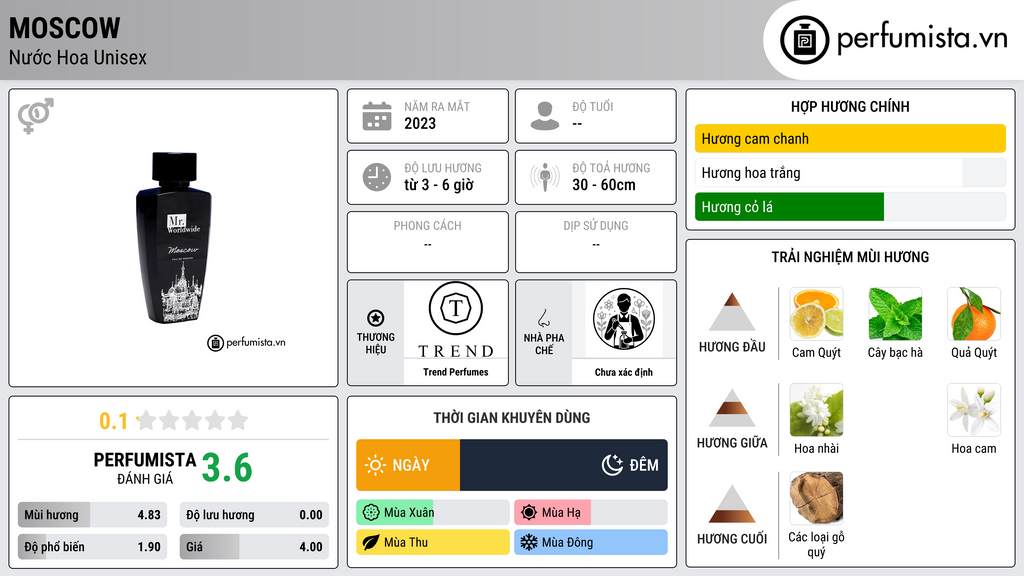1024x576 pixels.
Task: Click the 0.1 user rating value
Action: 114,421
